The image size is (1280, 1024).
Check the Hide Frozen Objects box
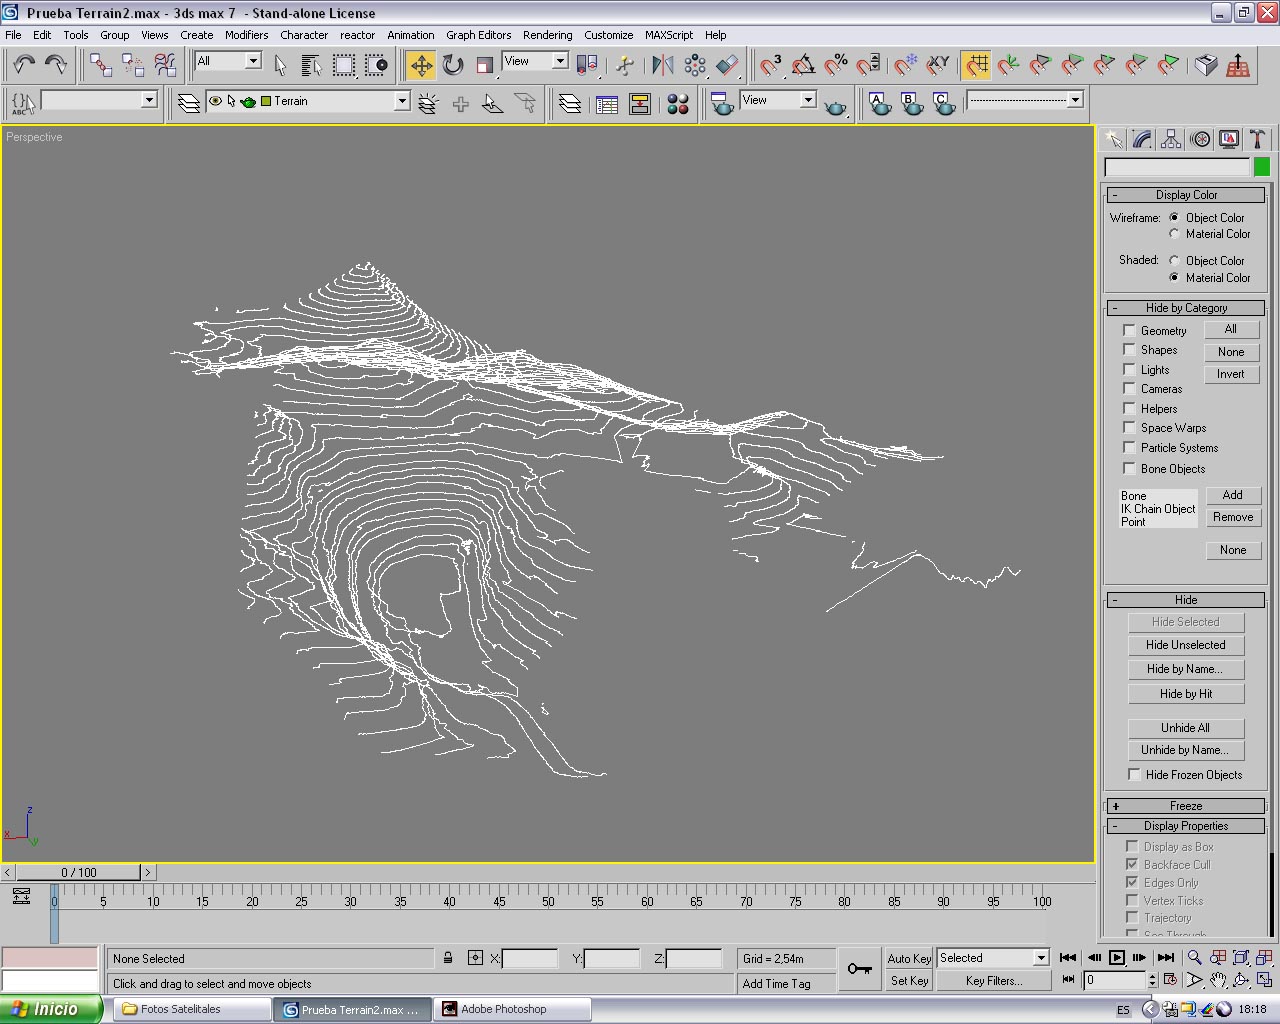coord(1134,774)
